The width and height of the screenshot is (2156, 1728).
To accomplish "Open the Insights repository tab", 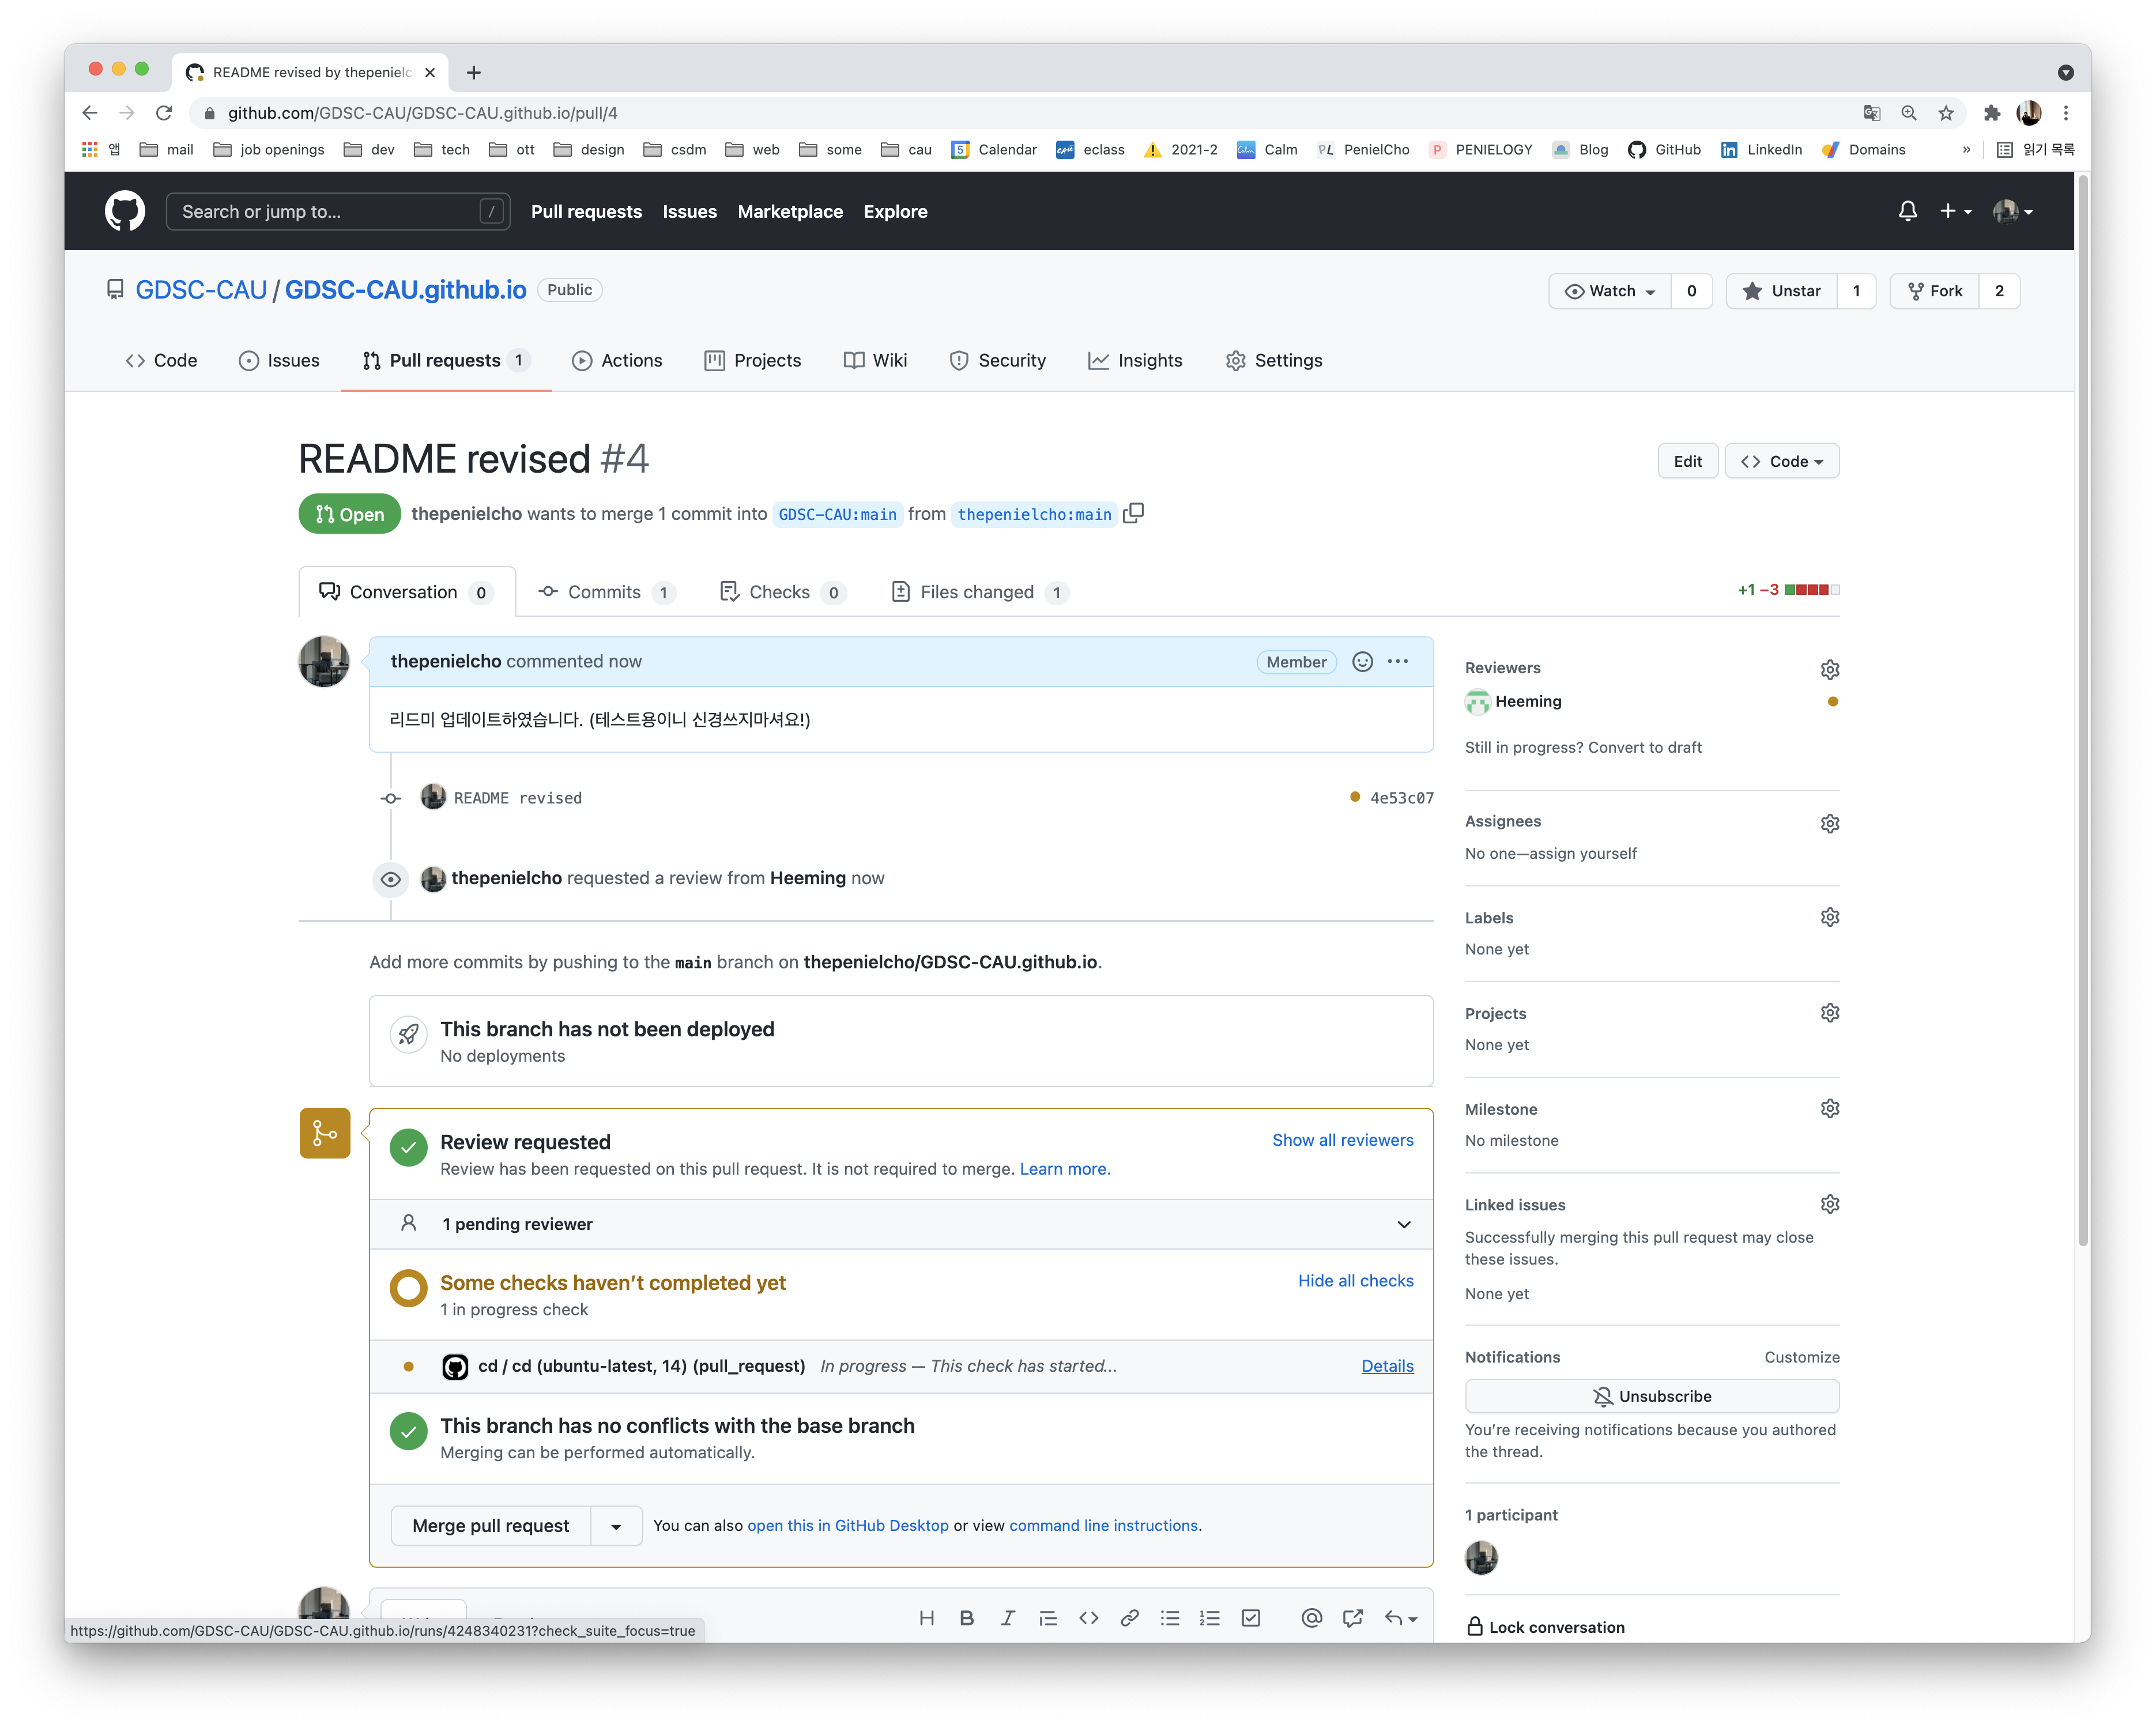I will (x=1135, y=360).
